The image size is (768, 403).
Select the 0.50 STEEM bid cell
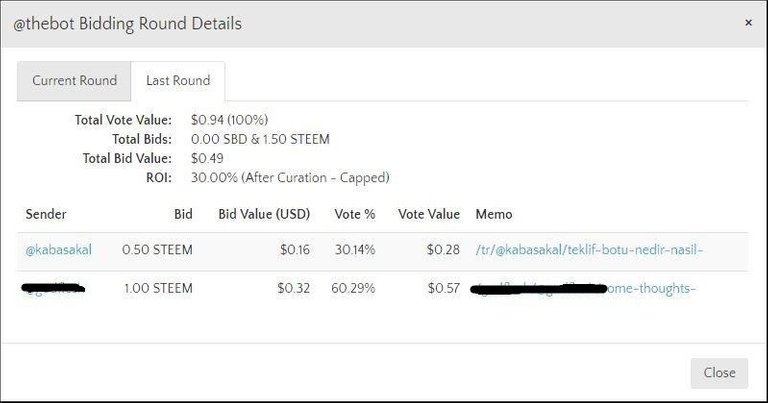click(157, 250)
